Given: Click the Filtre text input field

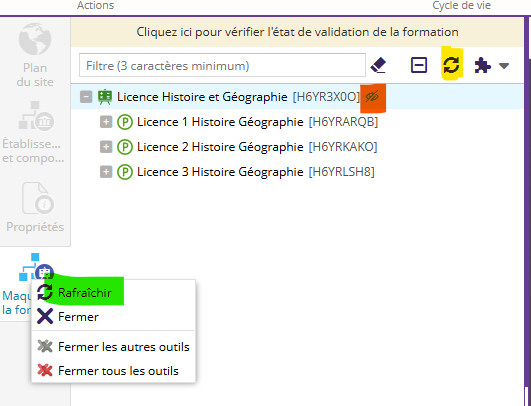Looking at the screenshot, I should click(222, 65).
